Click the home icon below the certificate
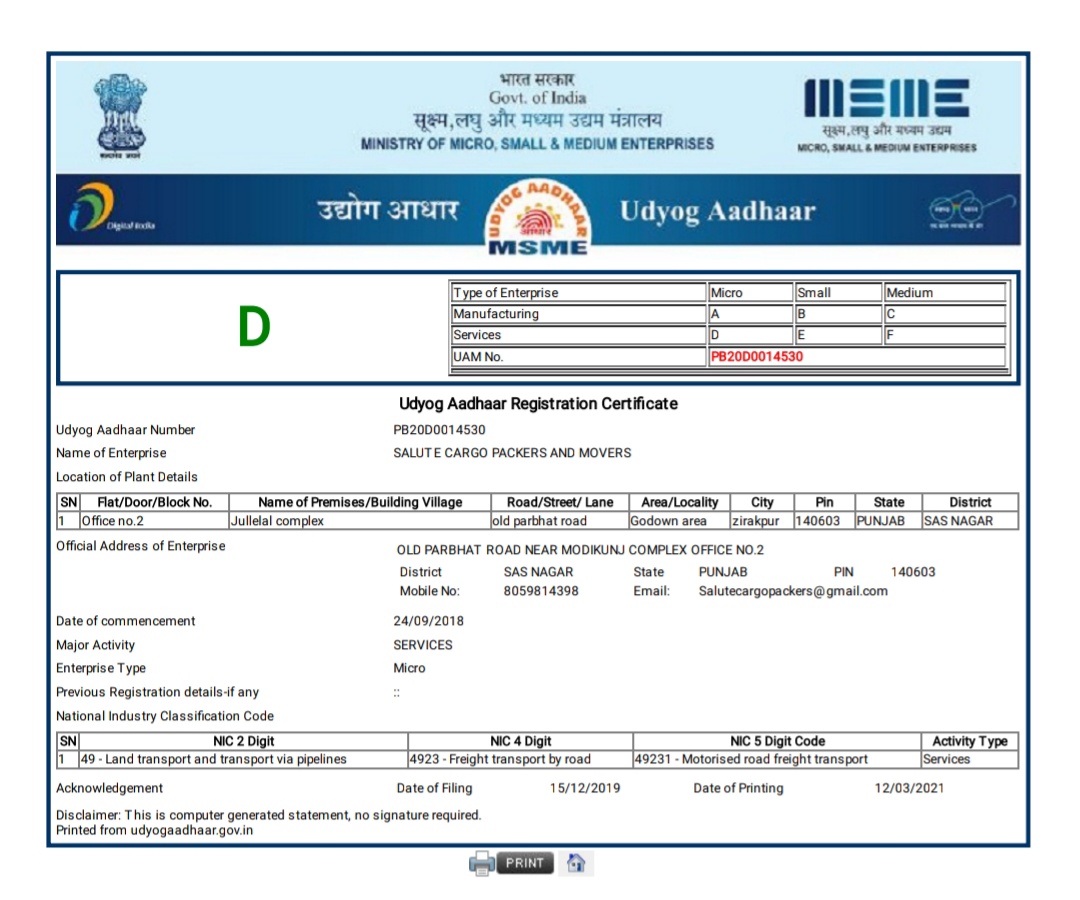The image size is (1080, 900). (575, 863)
